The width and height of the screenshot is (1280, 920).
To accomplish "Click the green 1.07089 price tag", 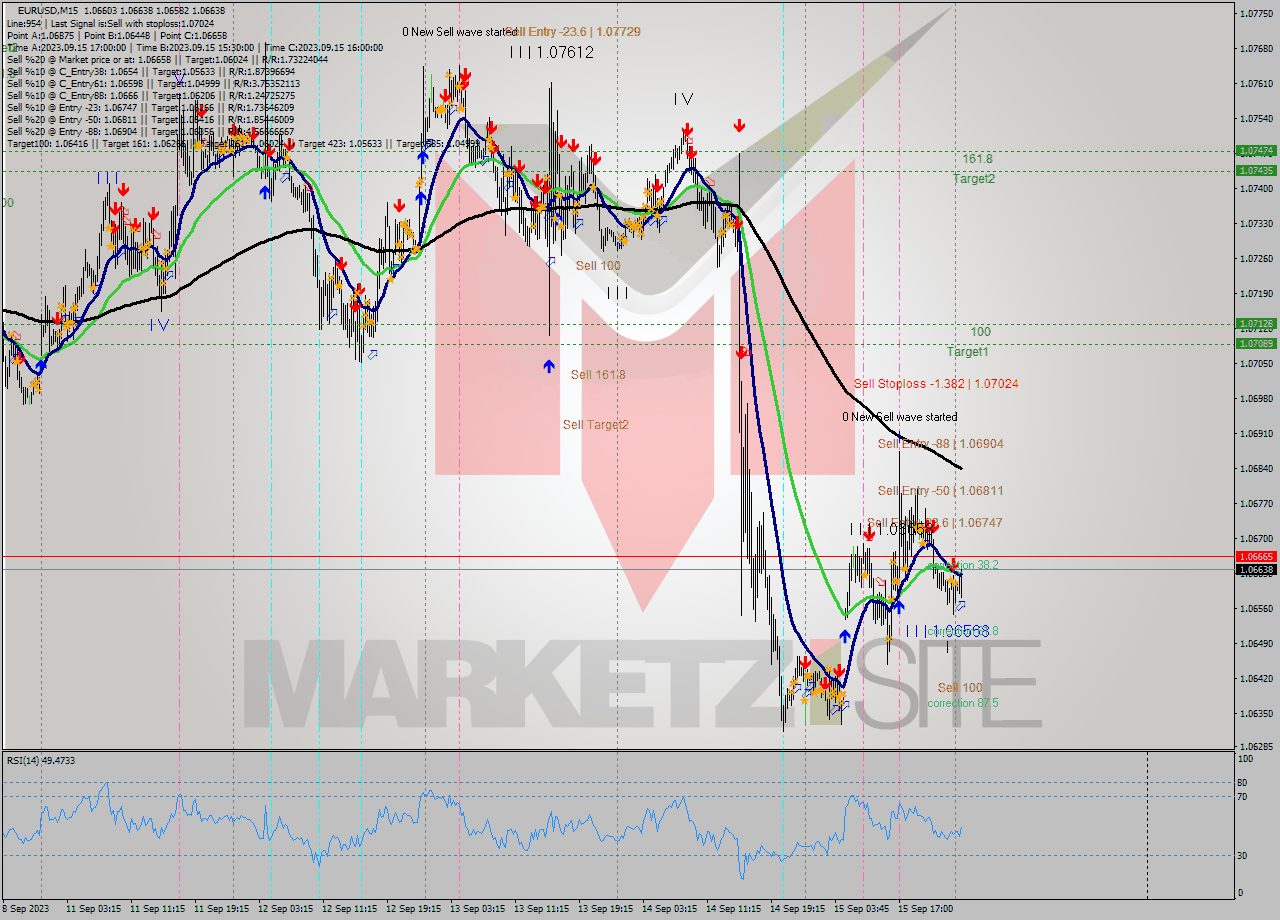I will click(1256, 344).
